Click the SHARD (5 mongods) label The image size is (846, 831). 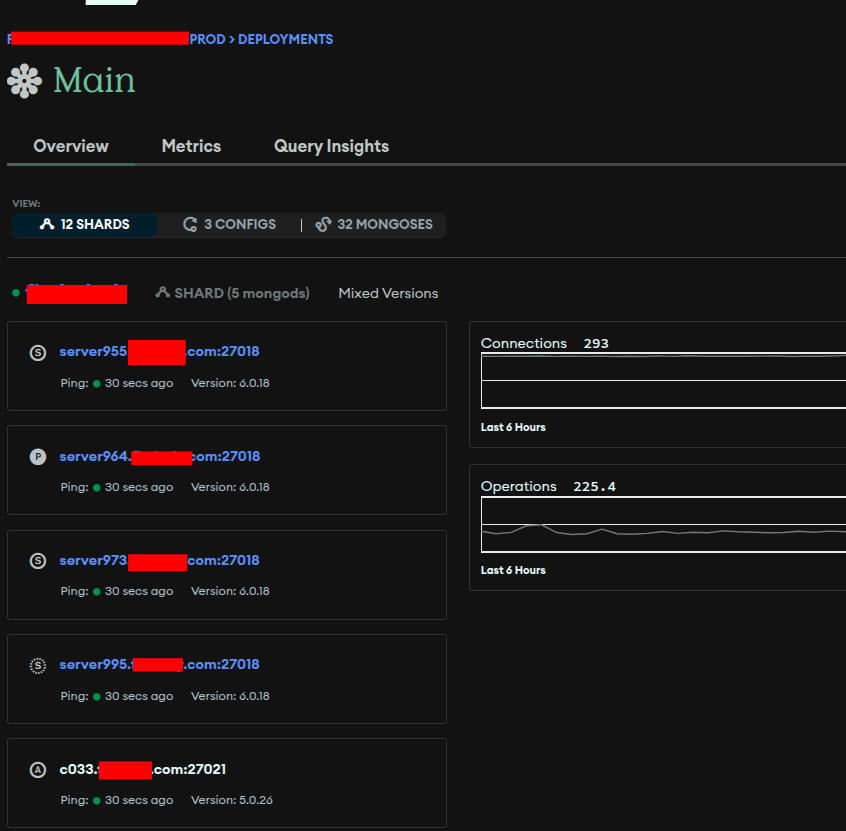242,293
